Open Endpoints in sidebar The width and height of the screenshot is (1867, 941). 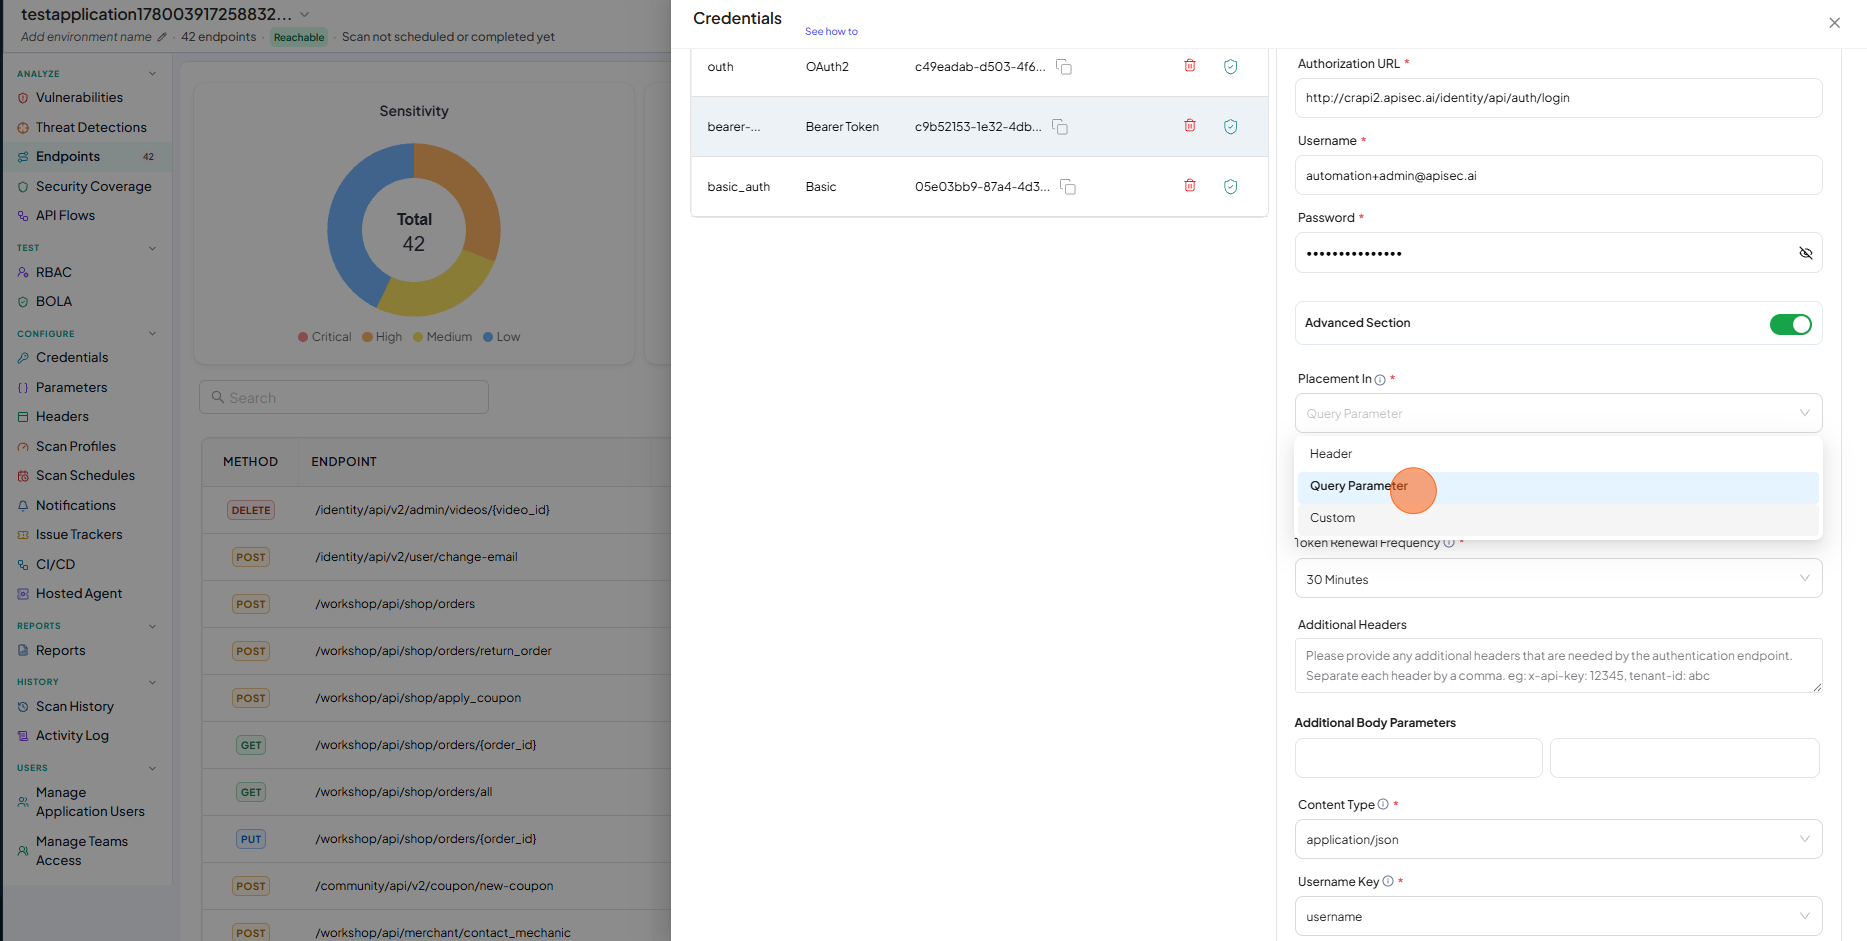(68, 157)
